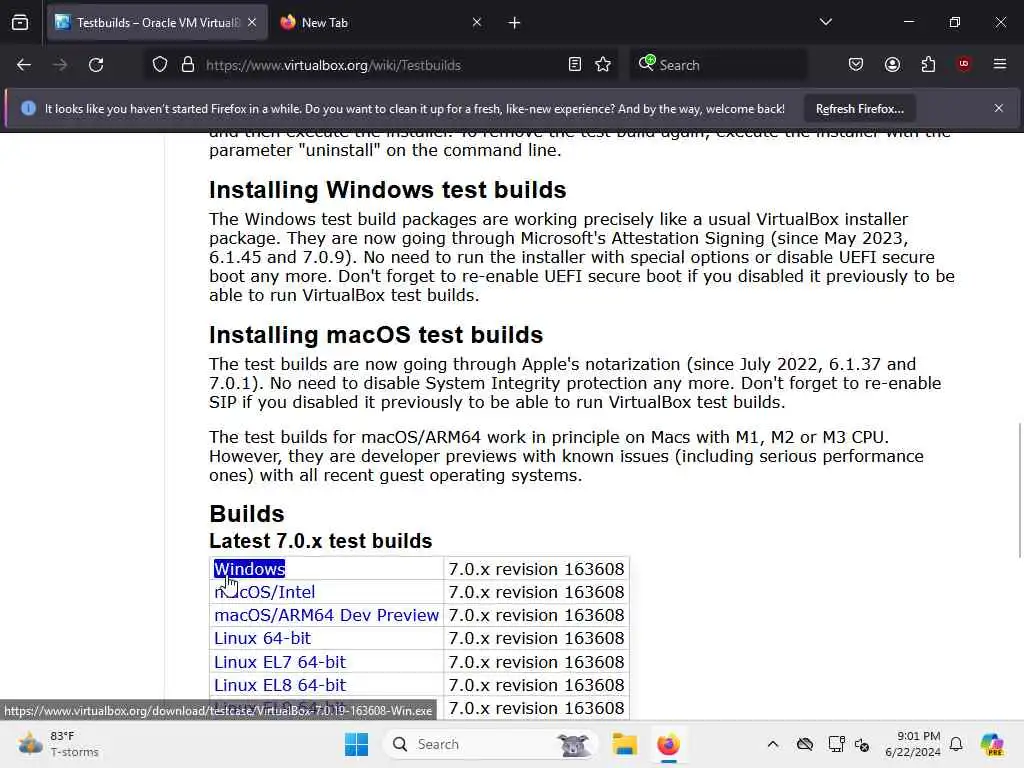Open the Extensions puzzle icon
The height and width of the screenshot is (768, 1024).
928,65
